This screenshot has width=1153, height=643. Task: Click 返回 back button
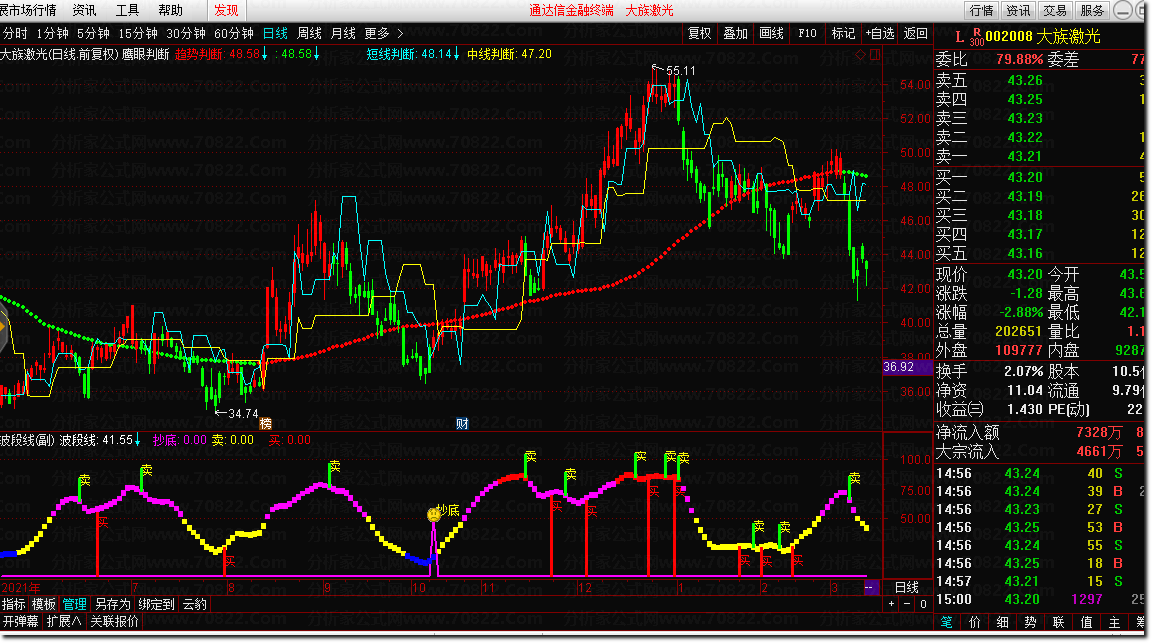click(x=915, y=34)
